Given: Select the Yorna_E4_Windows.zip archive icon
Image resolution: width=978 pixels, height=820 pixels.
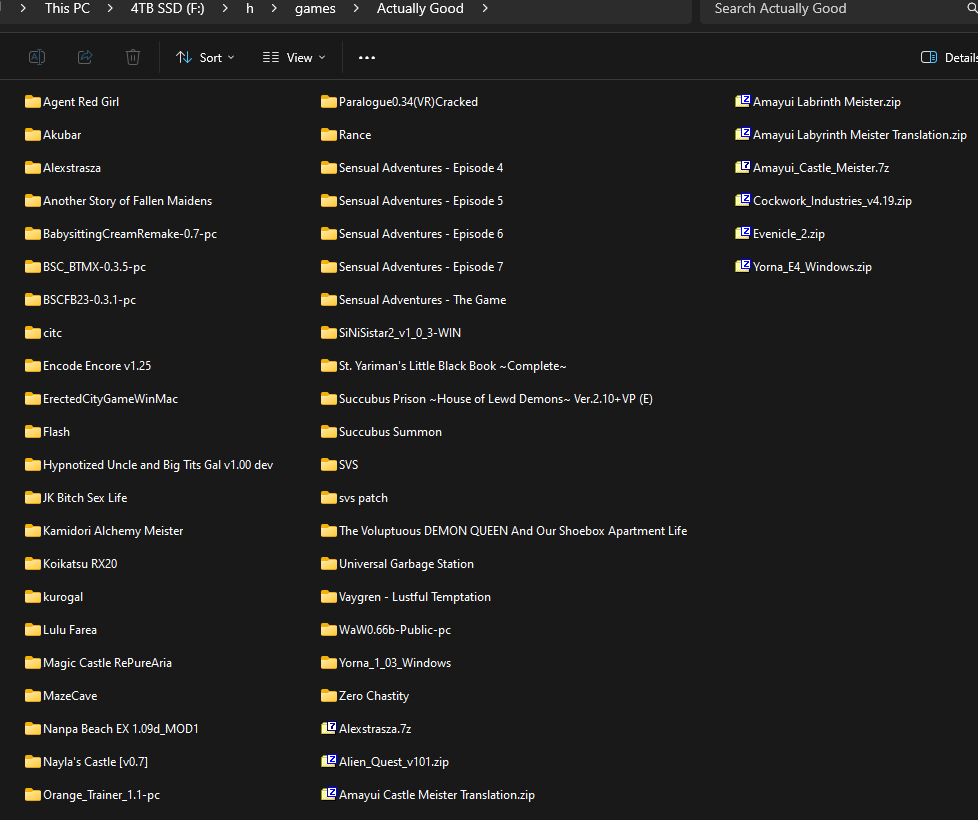Looking at the screenshot, I should pos(743,267).
